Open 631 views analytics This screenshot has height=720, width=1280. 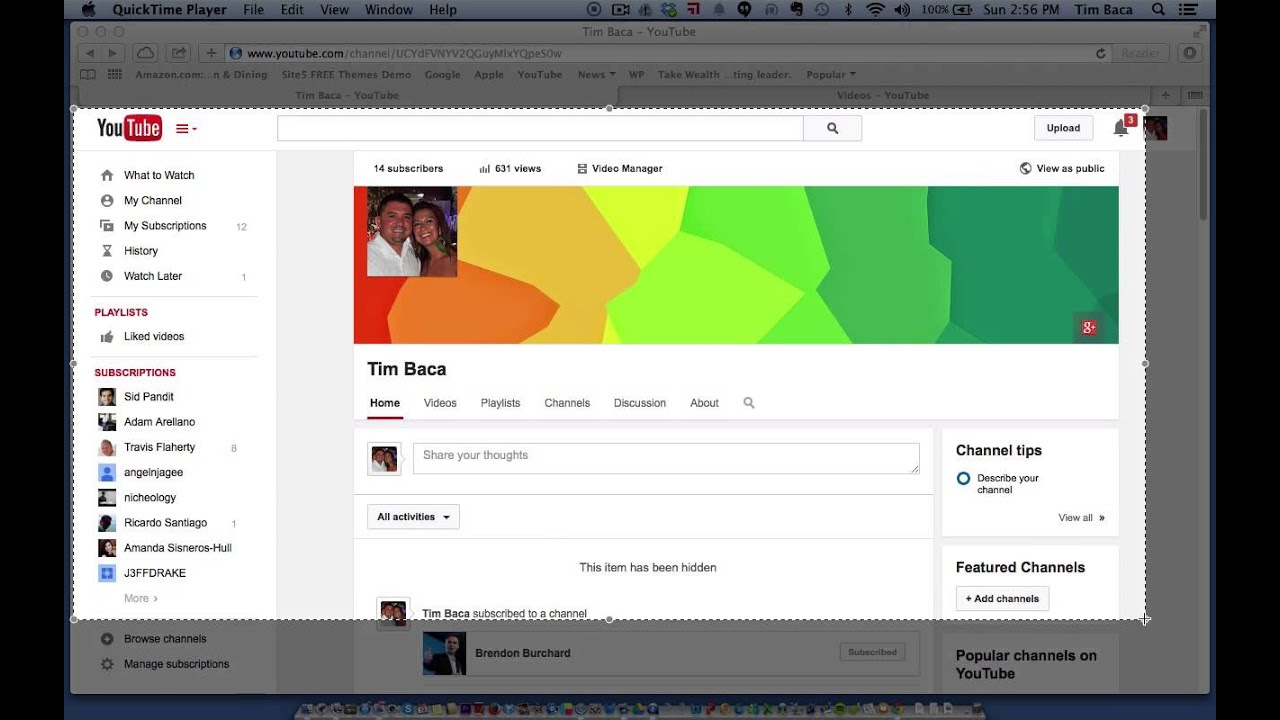(x=510, y=168)
